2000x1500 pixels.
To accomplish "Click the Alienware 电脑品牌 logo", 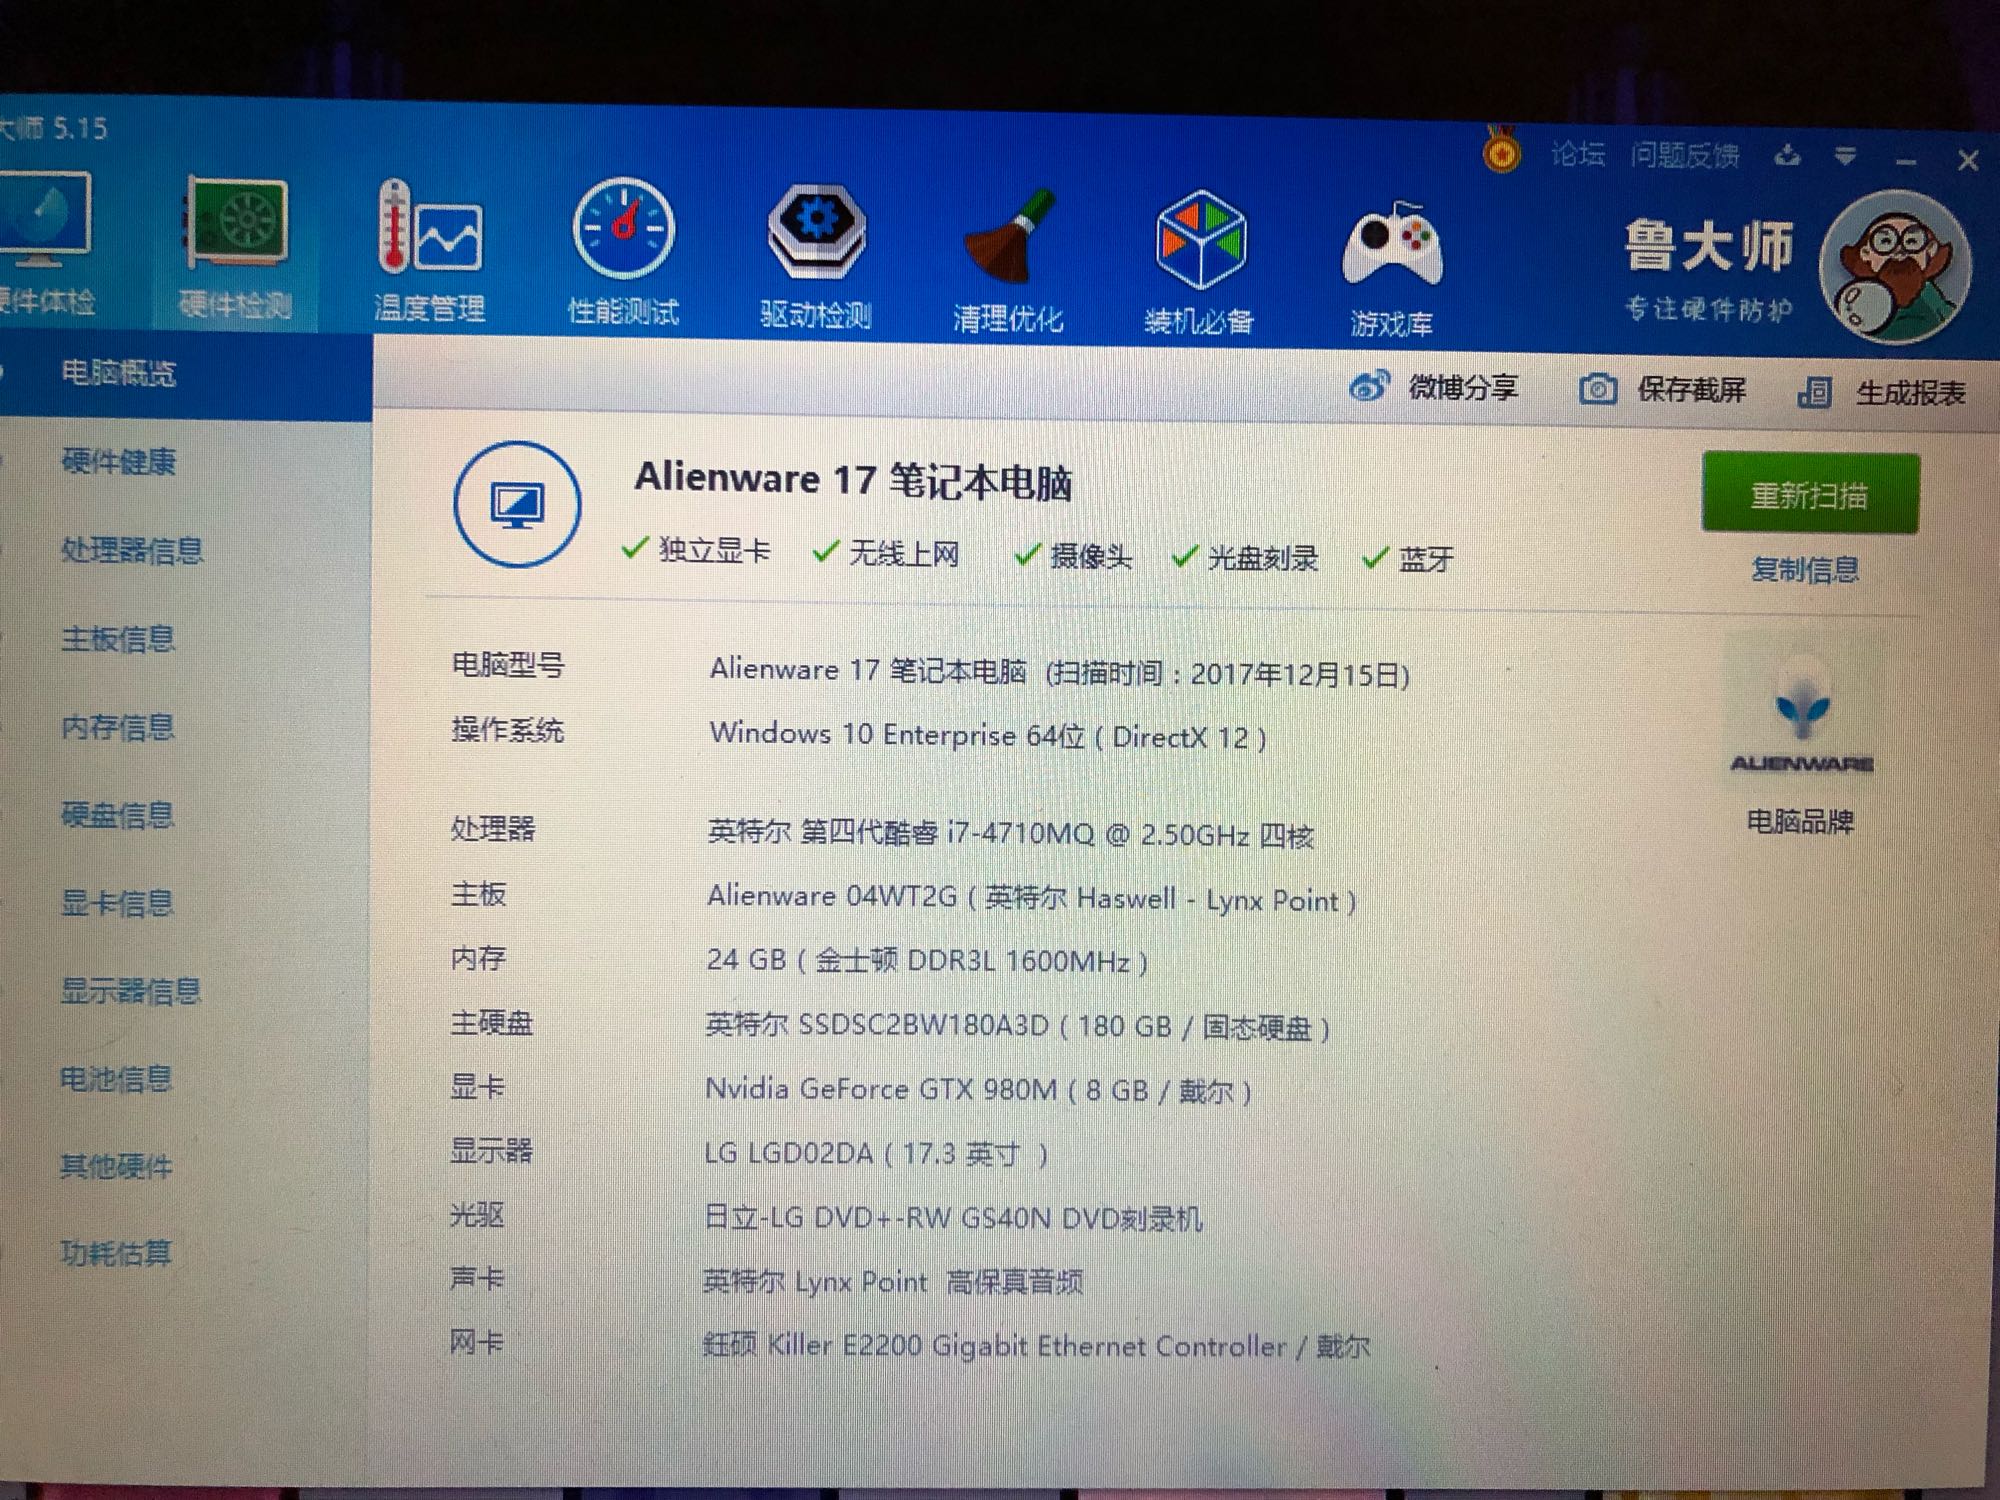I will click(x=1802, y=720).
